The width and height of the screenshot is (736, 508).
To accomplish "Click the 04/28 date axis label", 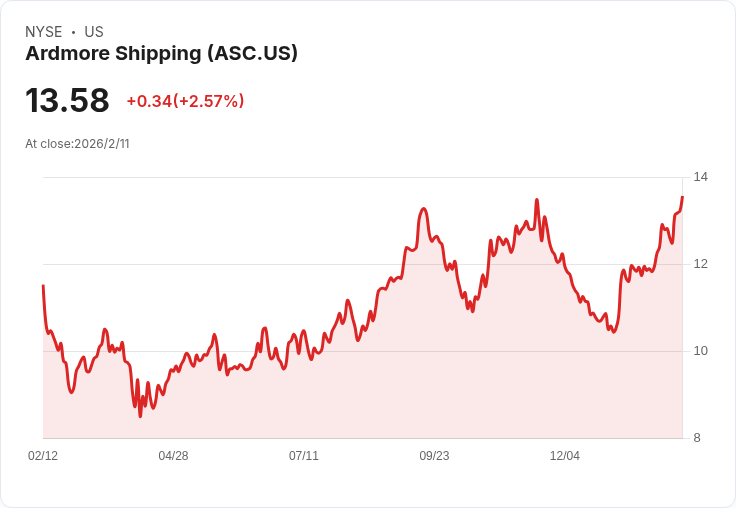I will pos(173,456).
